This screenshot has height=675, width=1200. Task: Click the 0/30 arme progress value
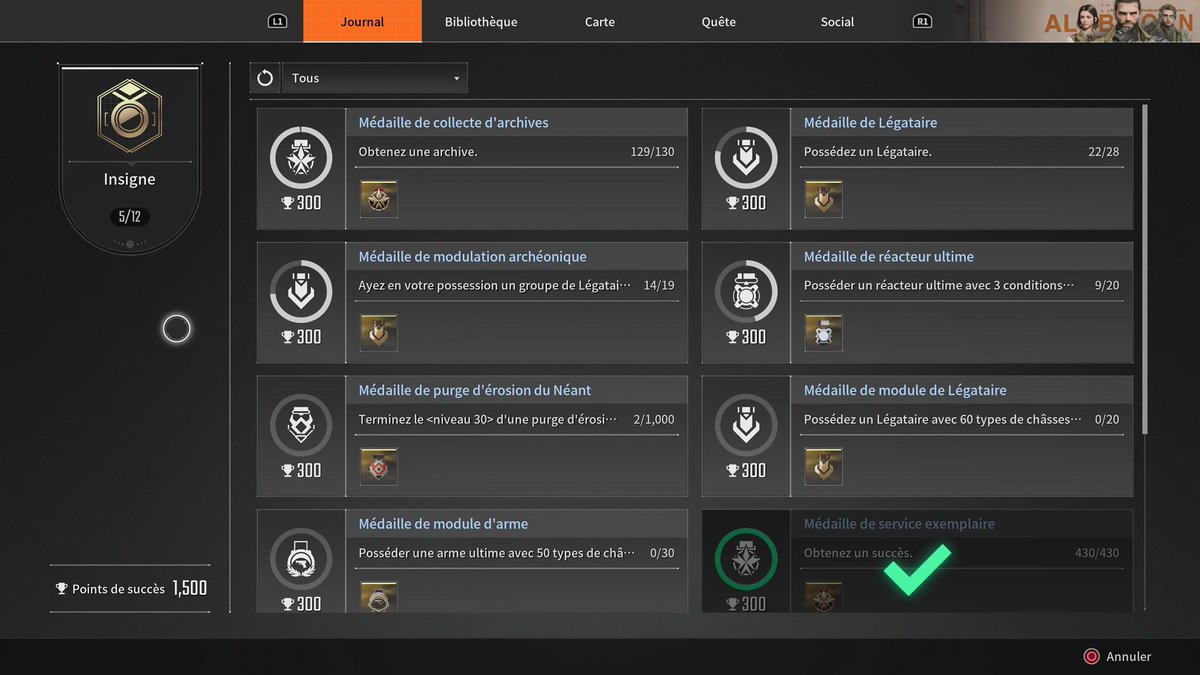(x=662, y=553)
